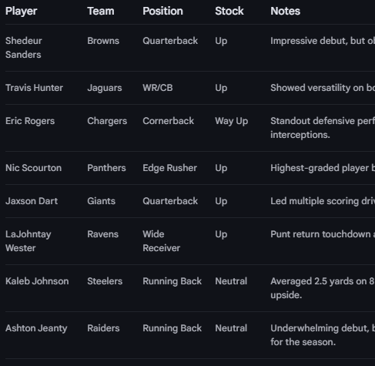Select the Travis Hunter player name

(34, 88)
